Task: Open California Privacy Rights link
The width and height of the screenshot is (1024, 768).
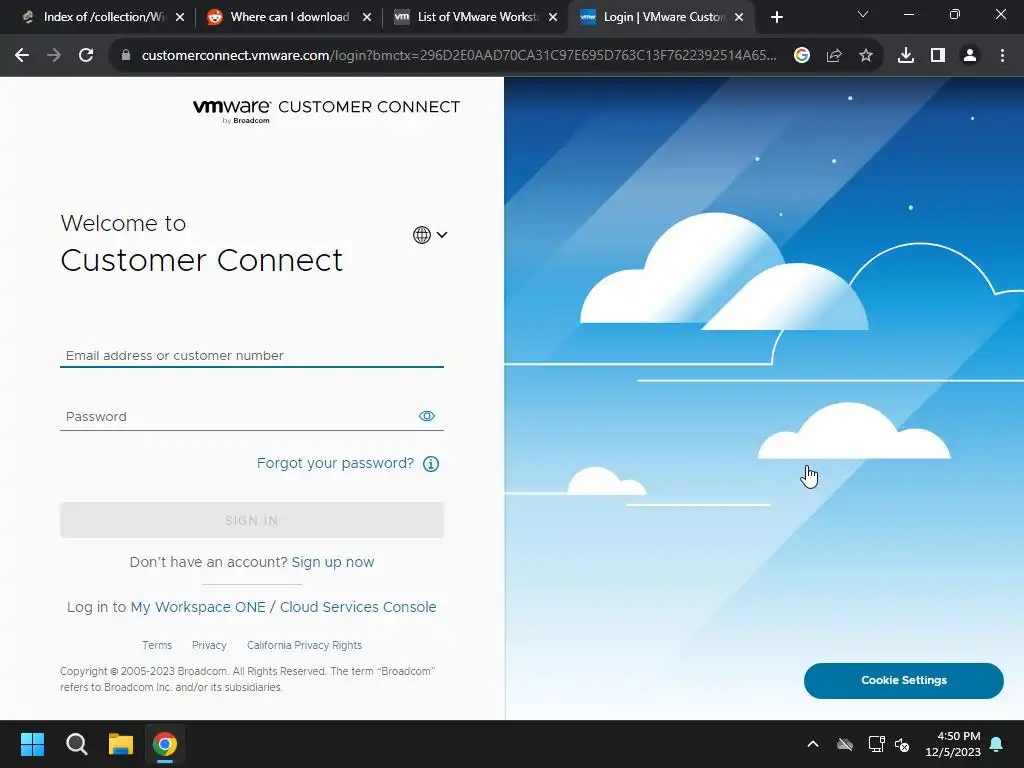Action: coord(304,645)
